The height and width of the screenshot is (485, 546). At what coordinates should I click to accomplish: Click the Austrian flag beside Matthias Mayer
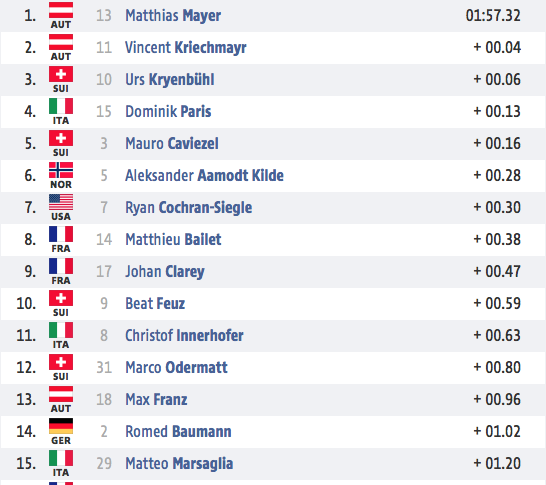(x=61, y=10)
